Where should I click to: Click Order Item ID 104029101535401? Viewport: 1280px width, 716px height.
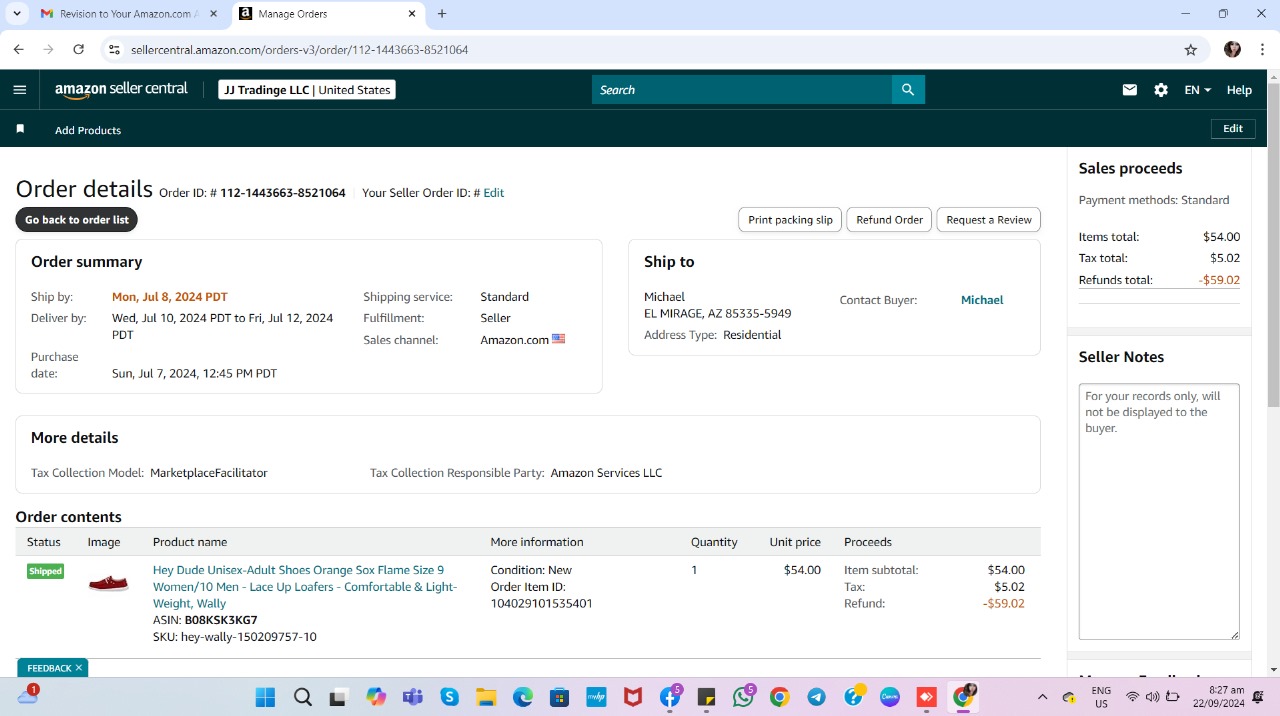[541, 595]
